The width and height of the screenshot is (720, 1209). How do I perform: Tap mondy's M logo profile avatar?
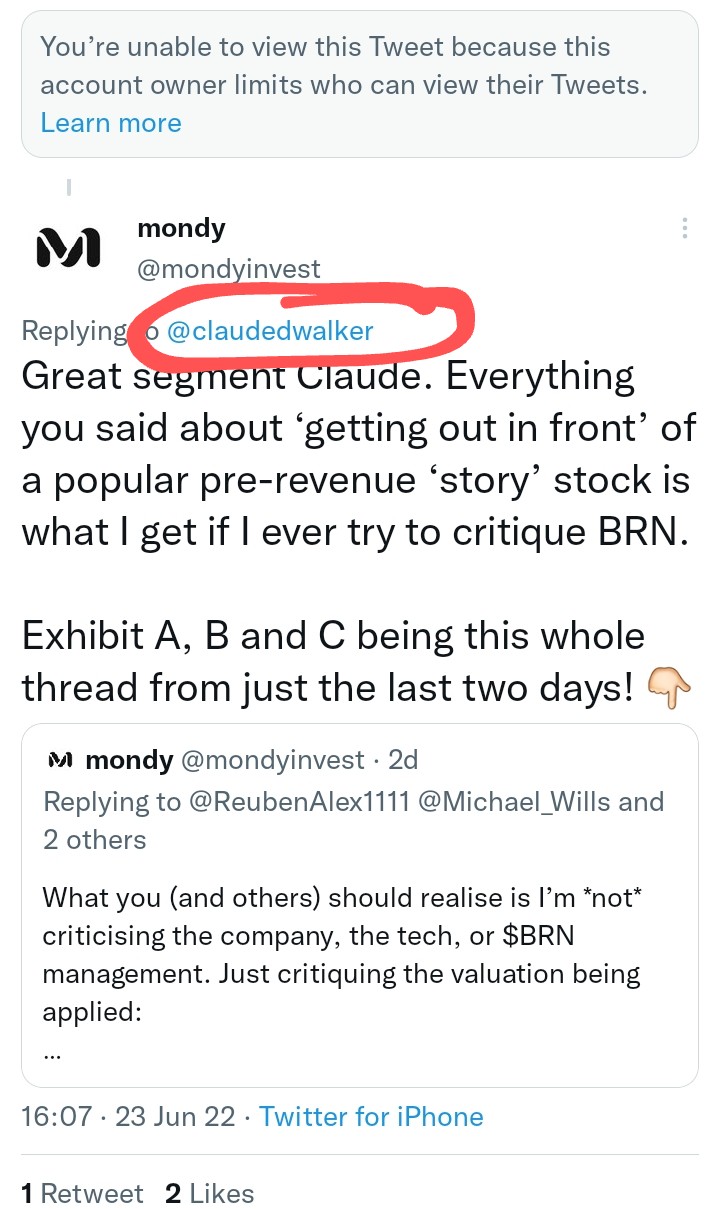[68, 249]
